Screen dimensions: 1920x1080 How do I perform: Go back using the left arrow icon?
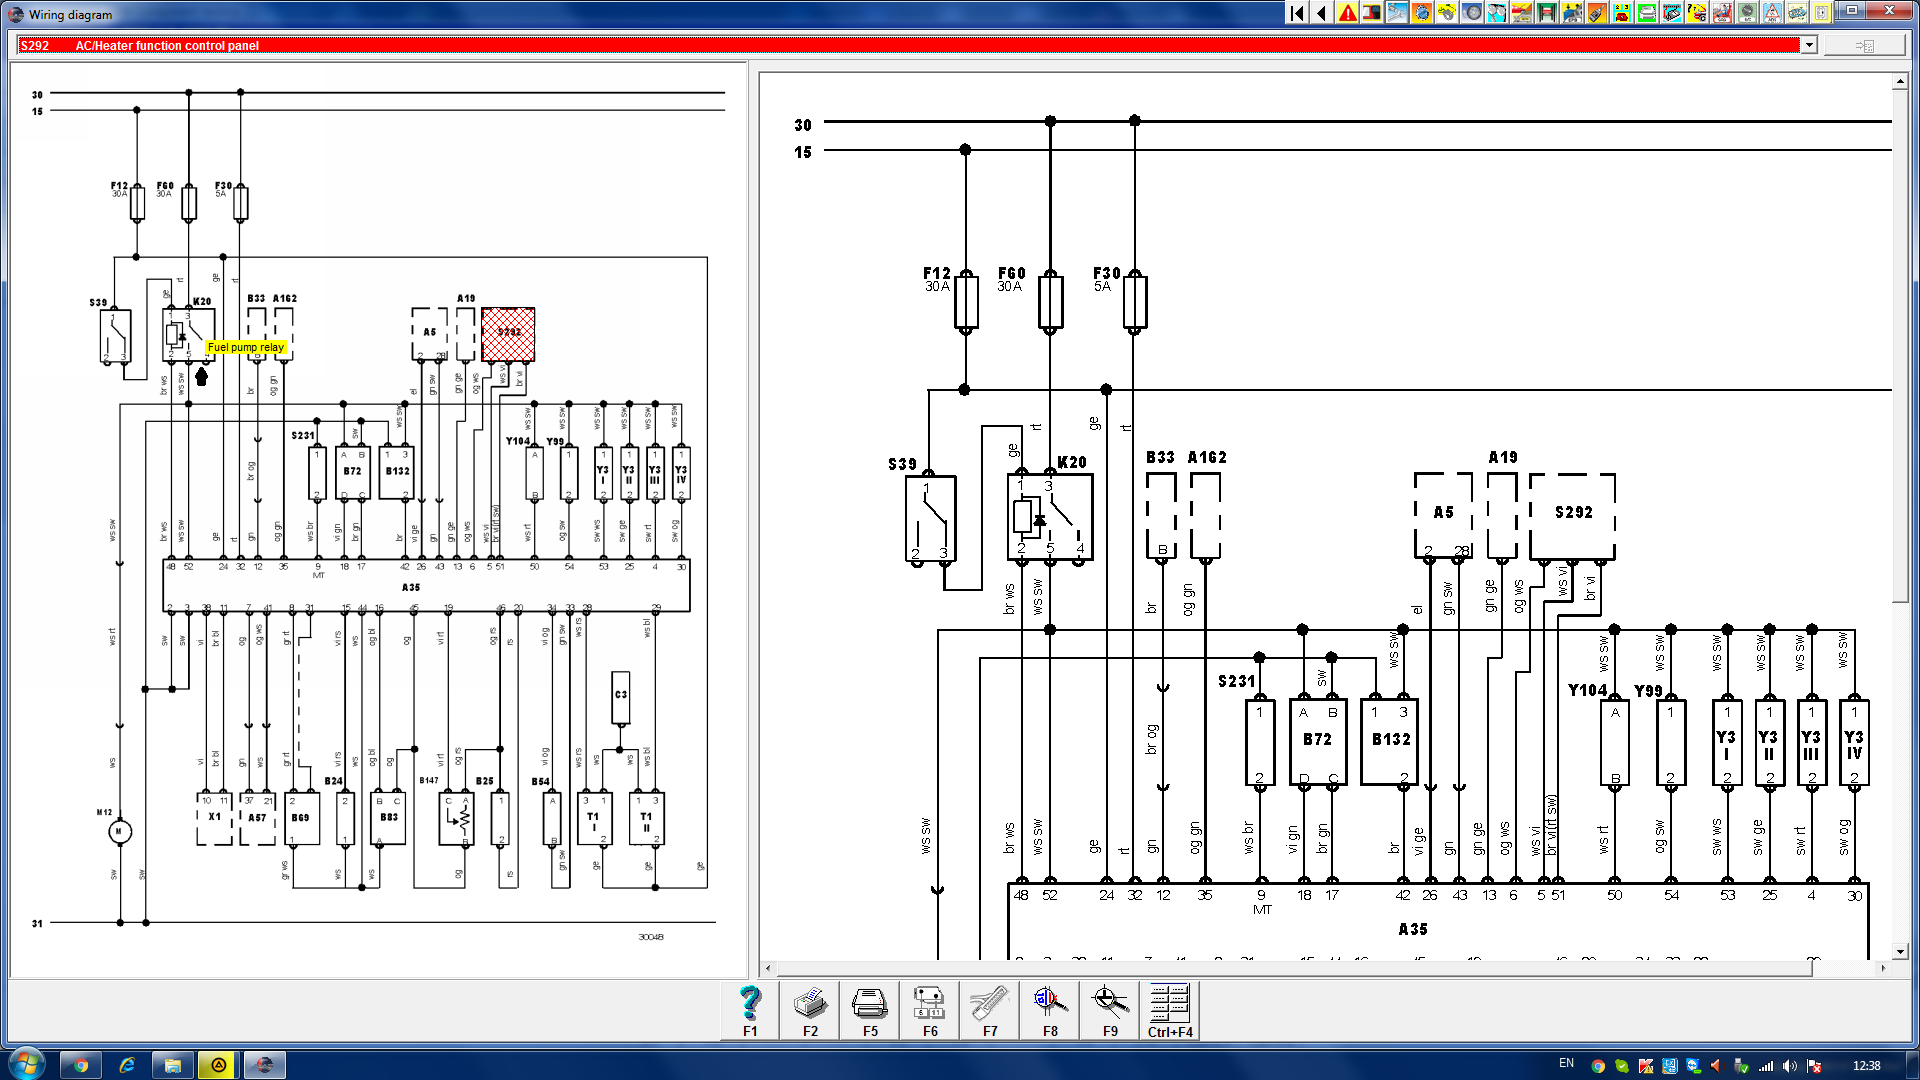(x=1322, y=13)
